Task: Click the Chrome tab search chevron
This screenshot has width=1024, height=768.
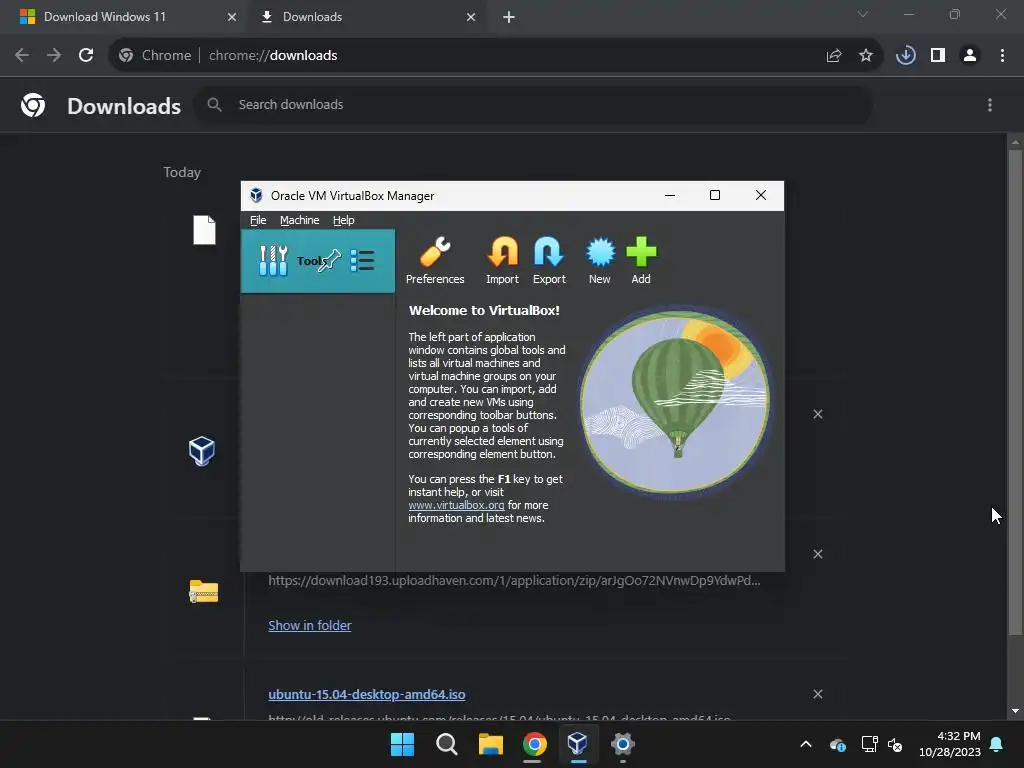Action: (x=863, y=14)
